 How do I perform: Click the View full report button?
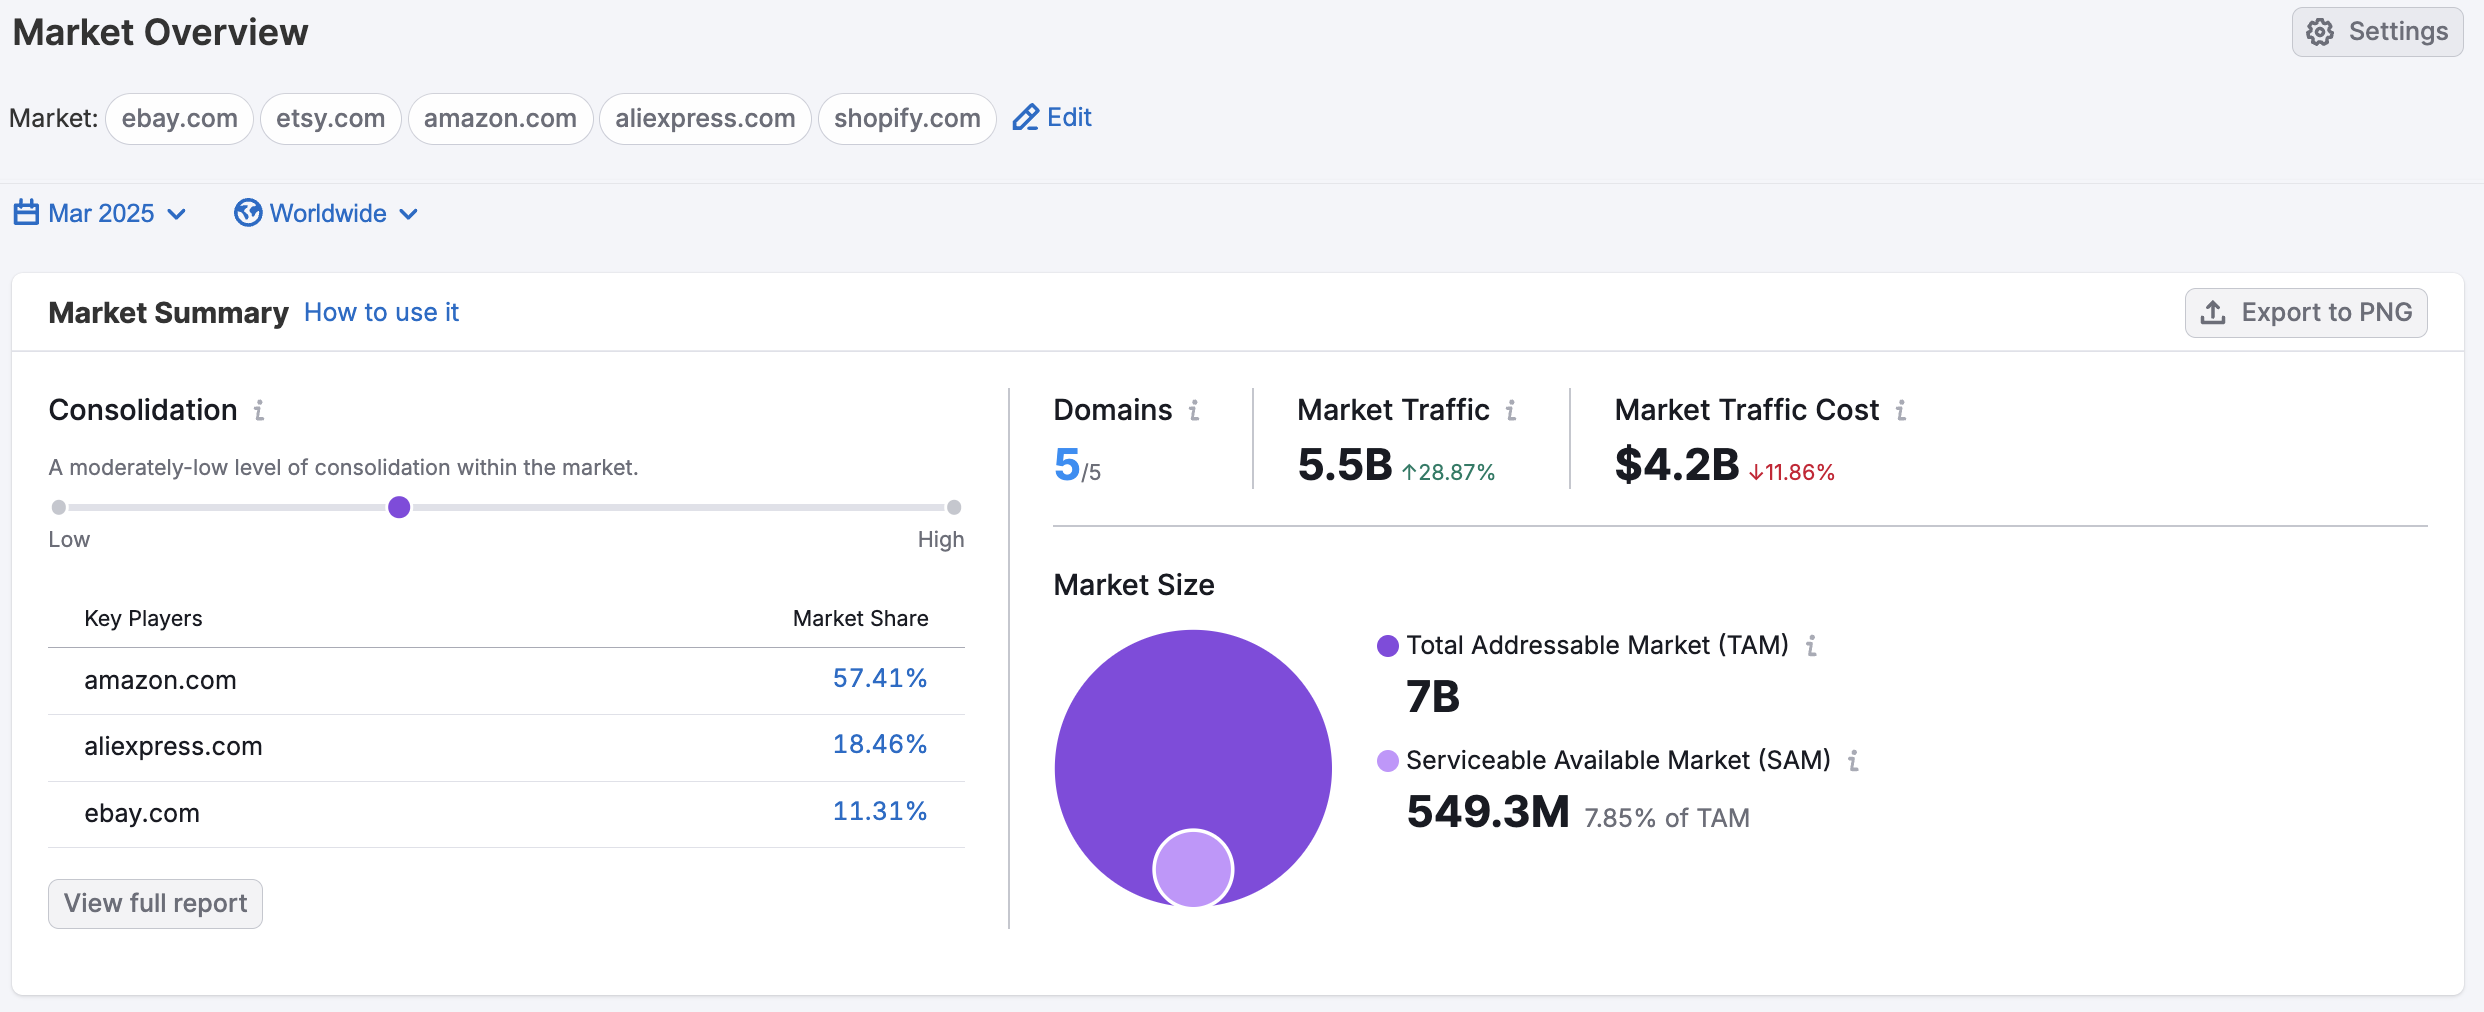154,903
